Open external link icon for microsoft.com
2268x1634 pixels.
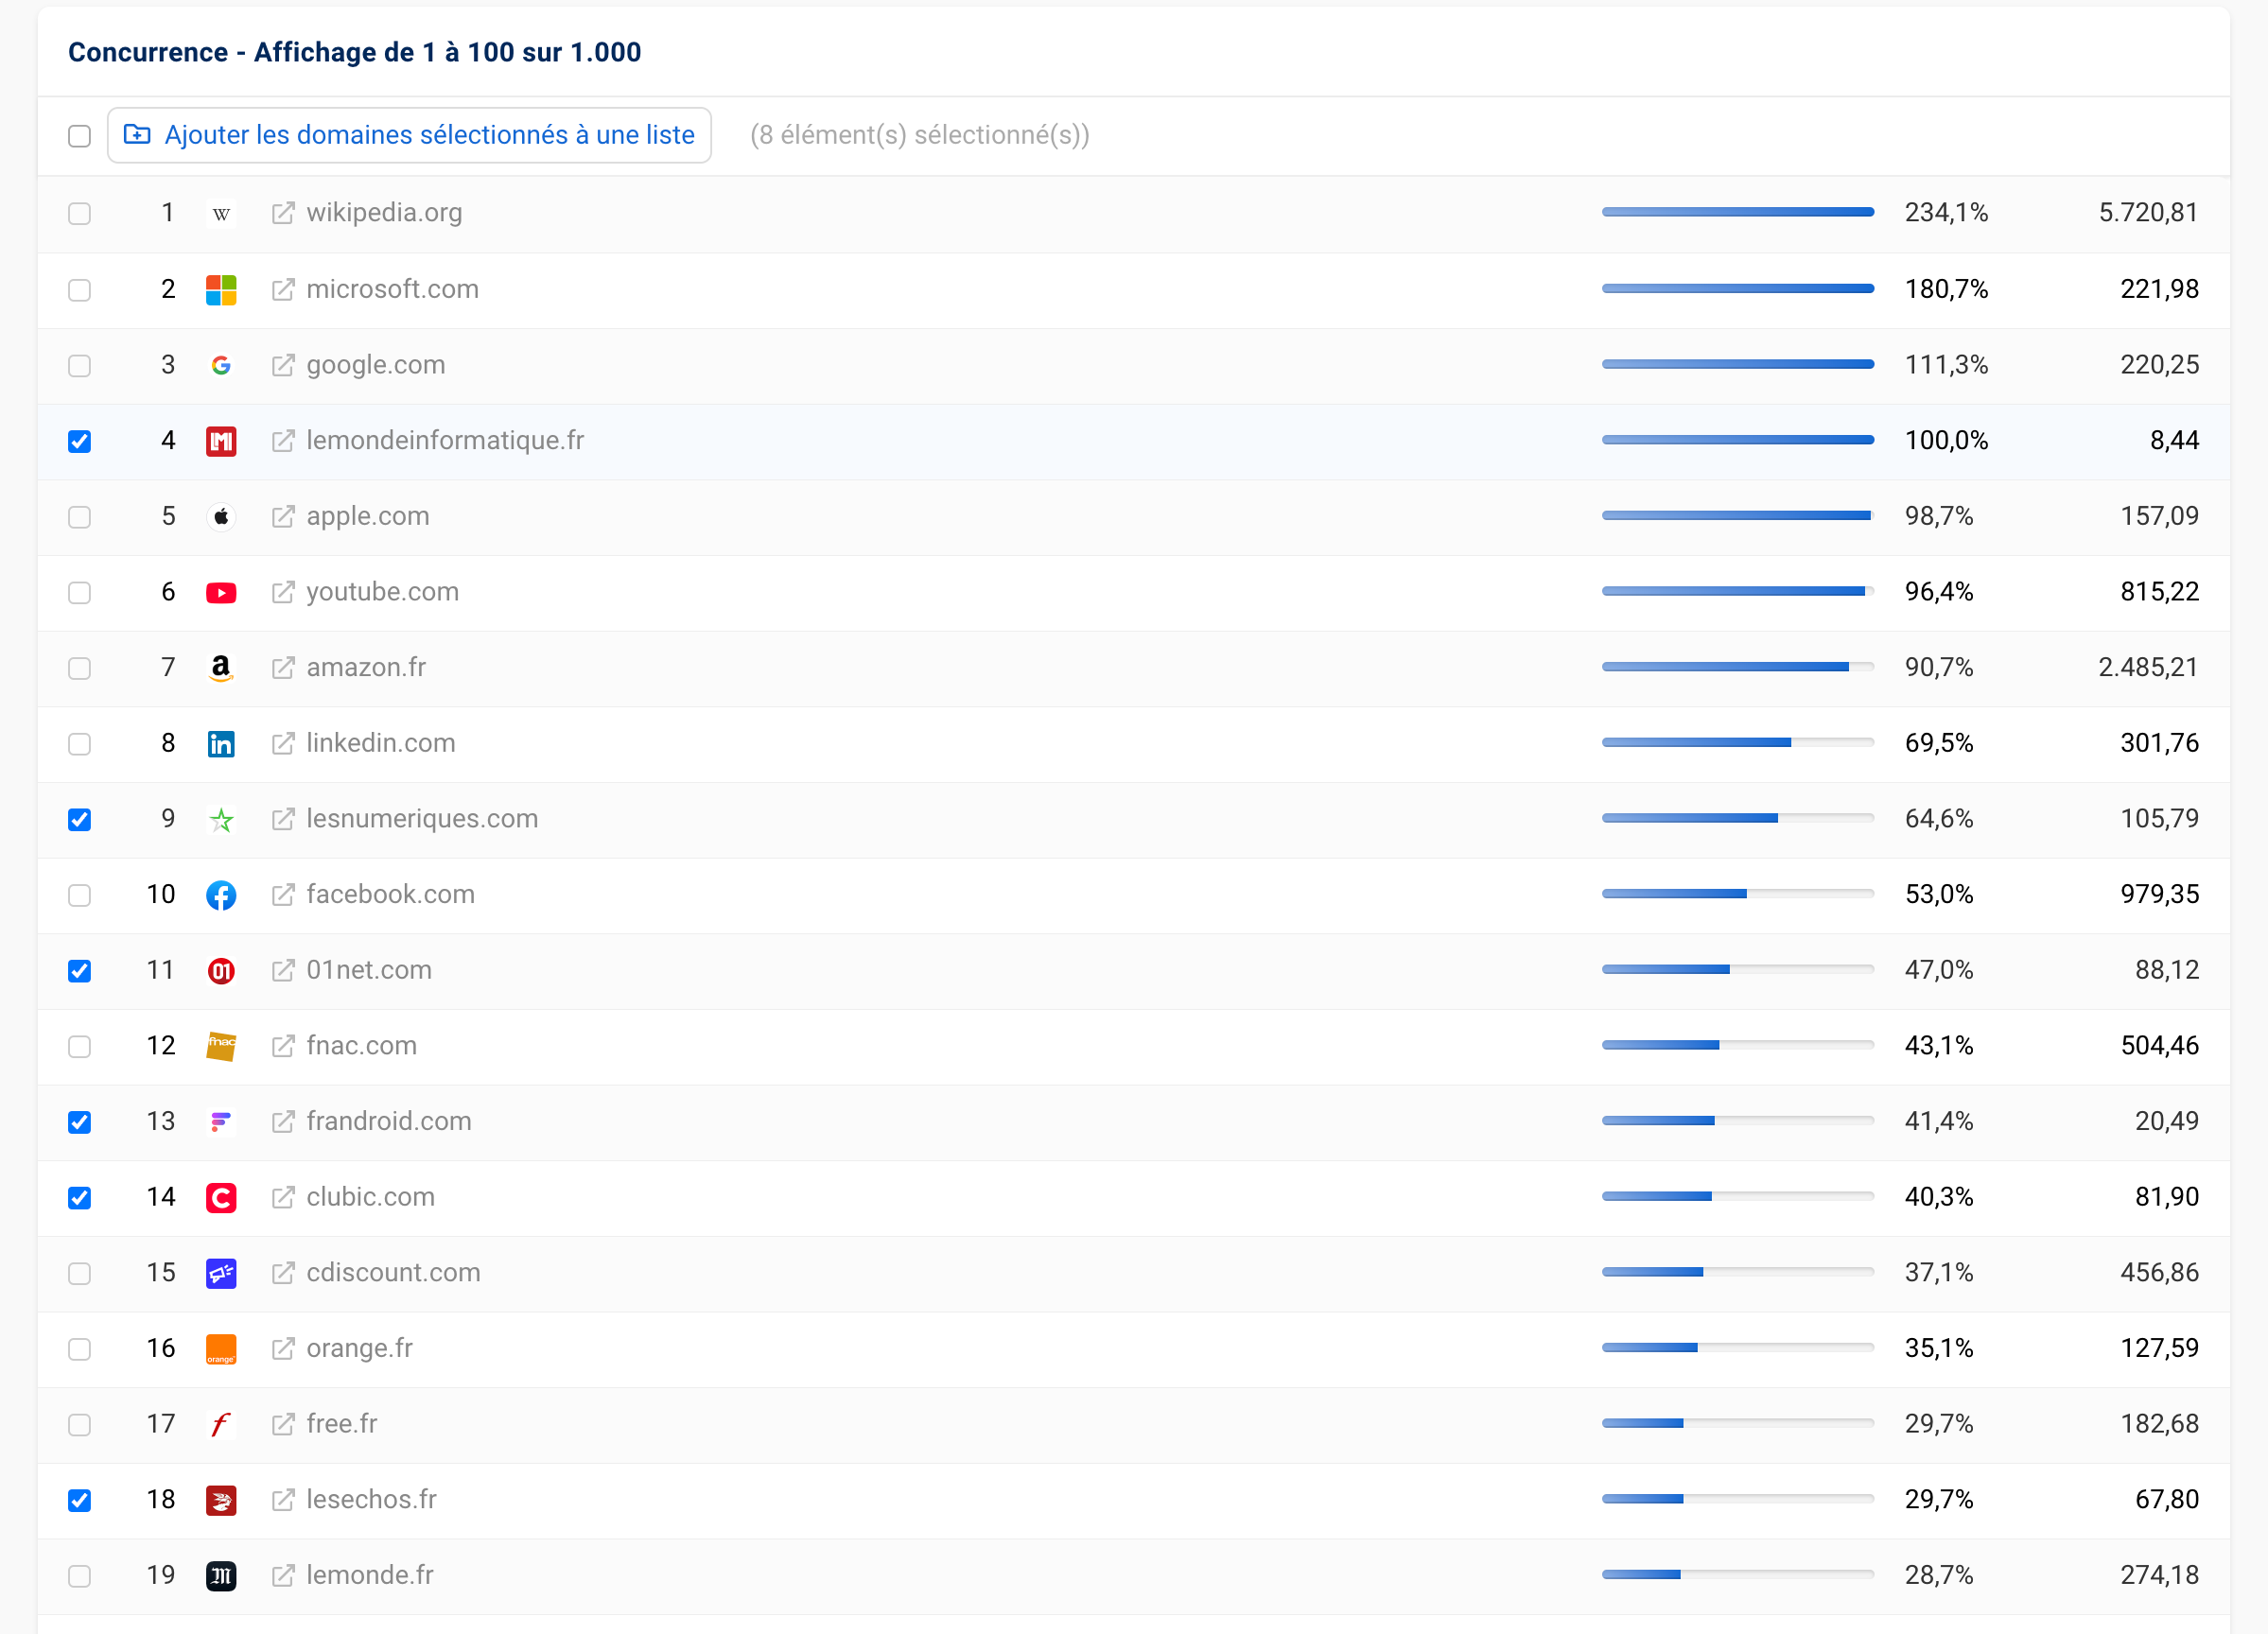pyautogui.click(x=283, y=289)
